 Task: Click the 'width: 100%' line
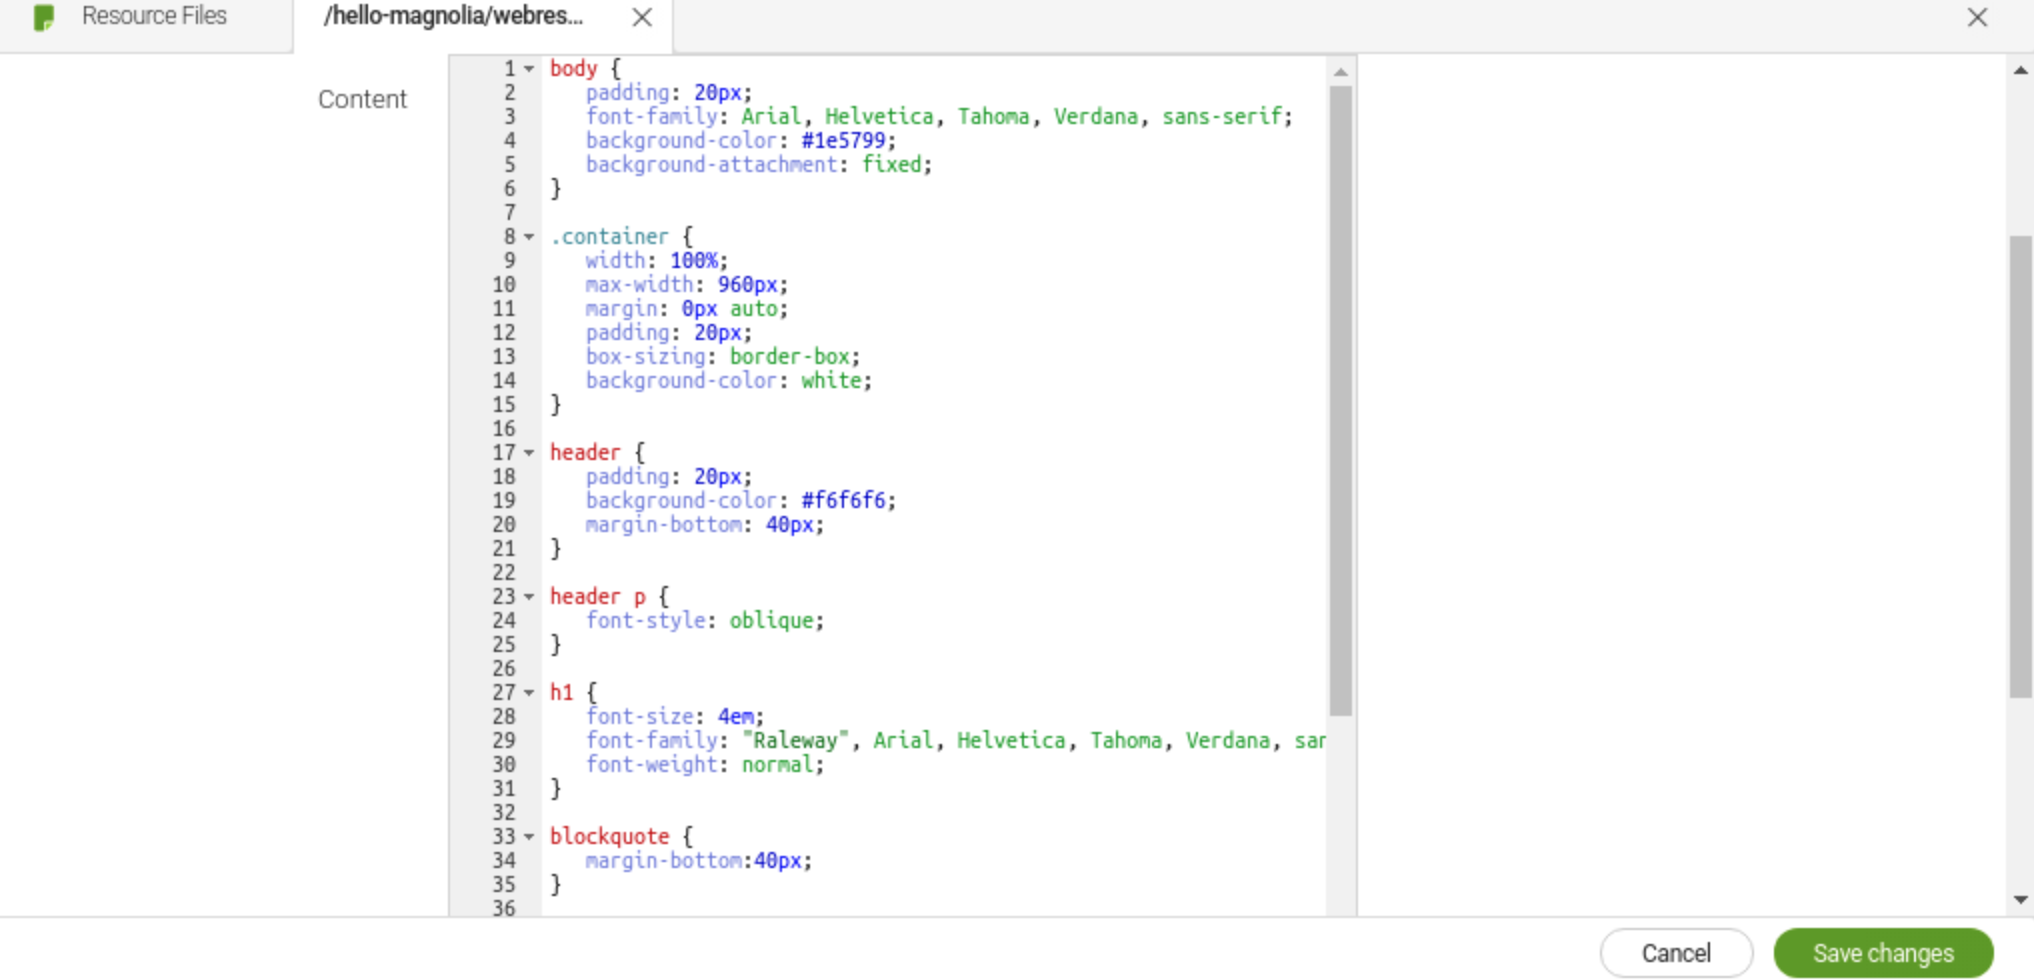[657, 261]
